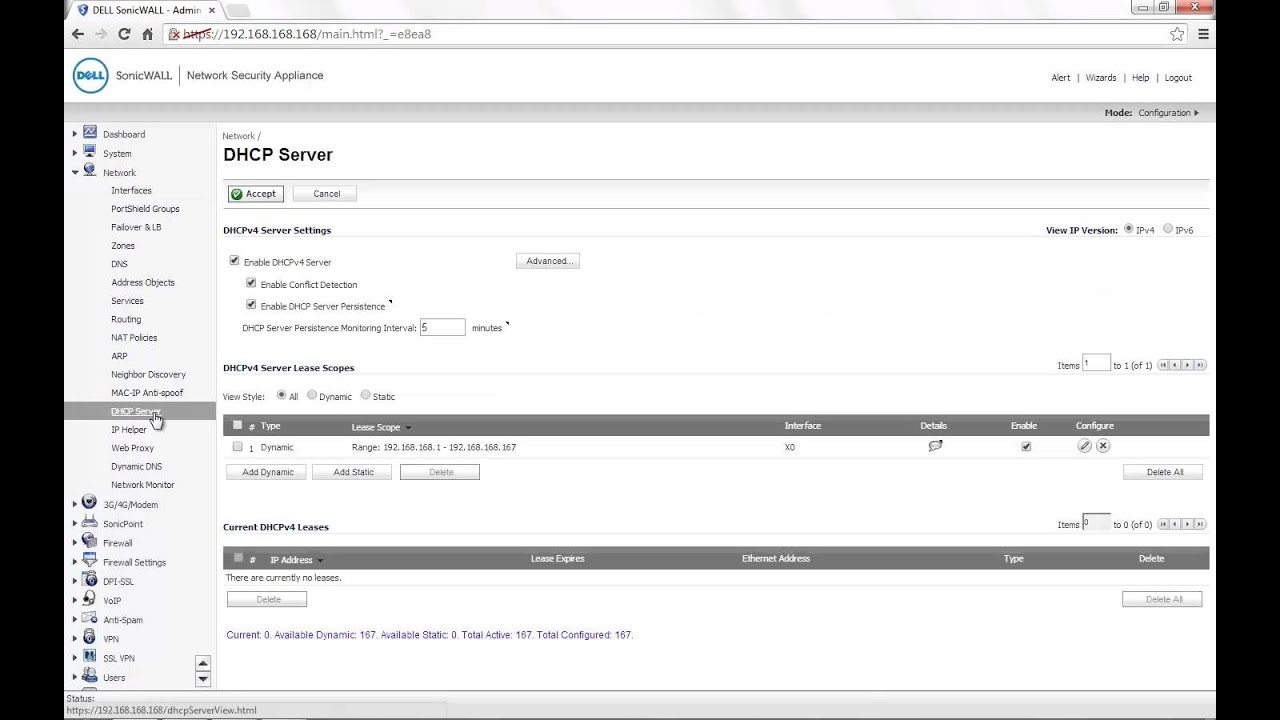1280x720 pixels.
Task: Expand the 3G/4G/Modem tree arrow
Action: click(75, 504)
